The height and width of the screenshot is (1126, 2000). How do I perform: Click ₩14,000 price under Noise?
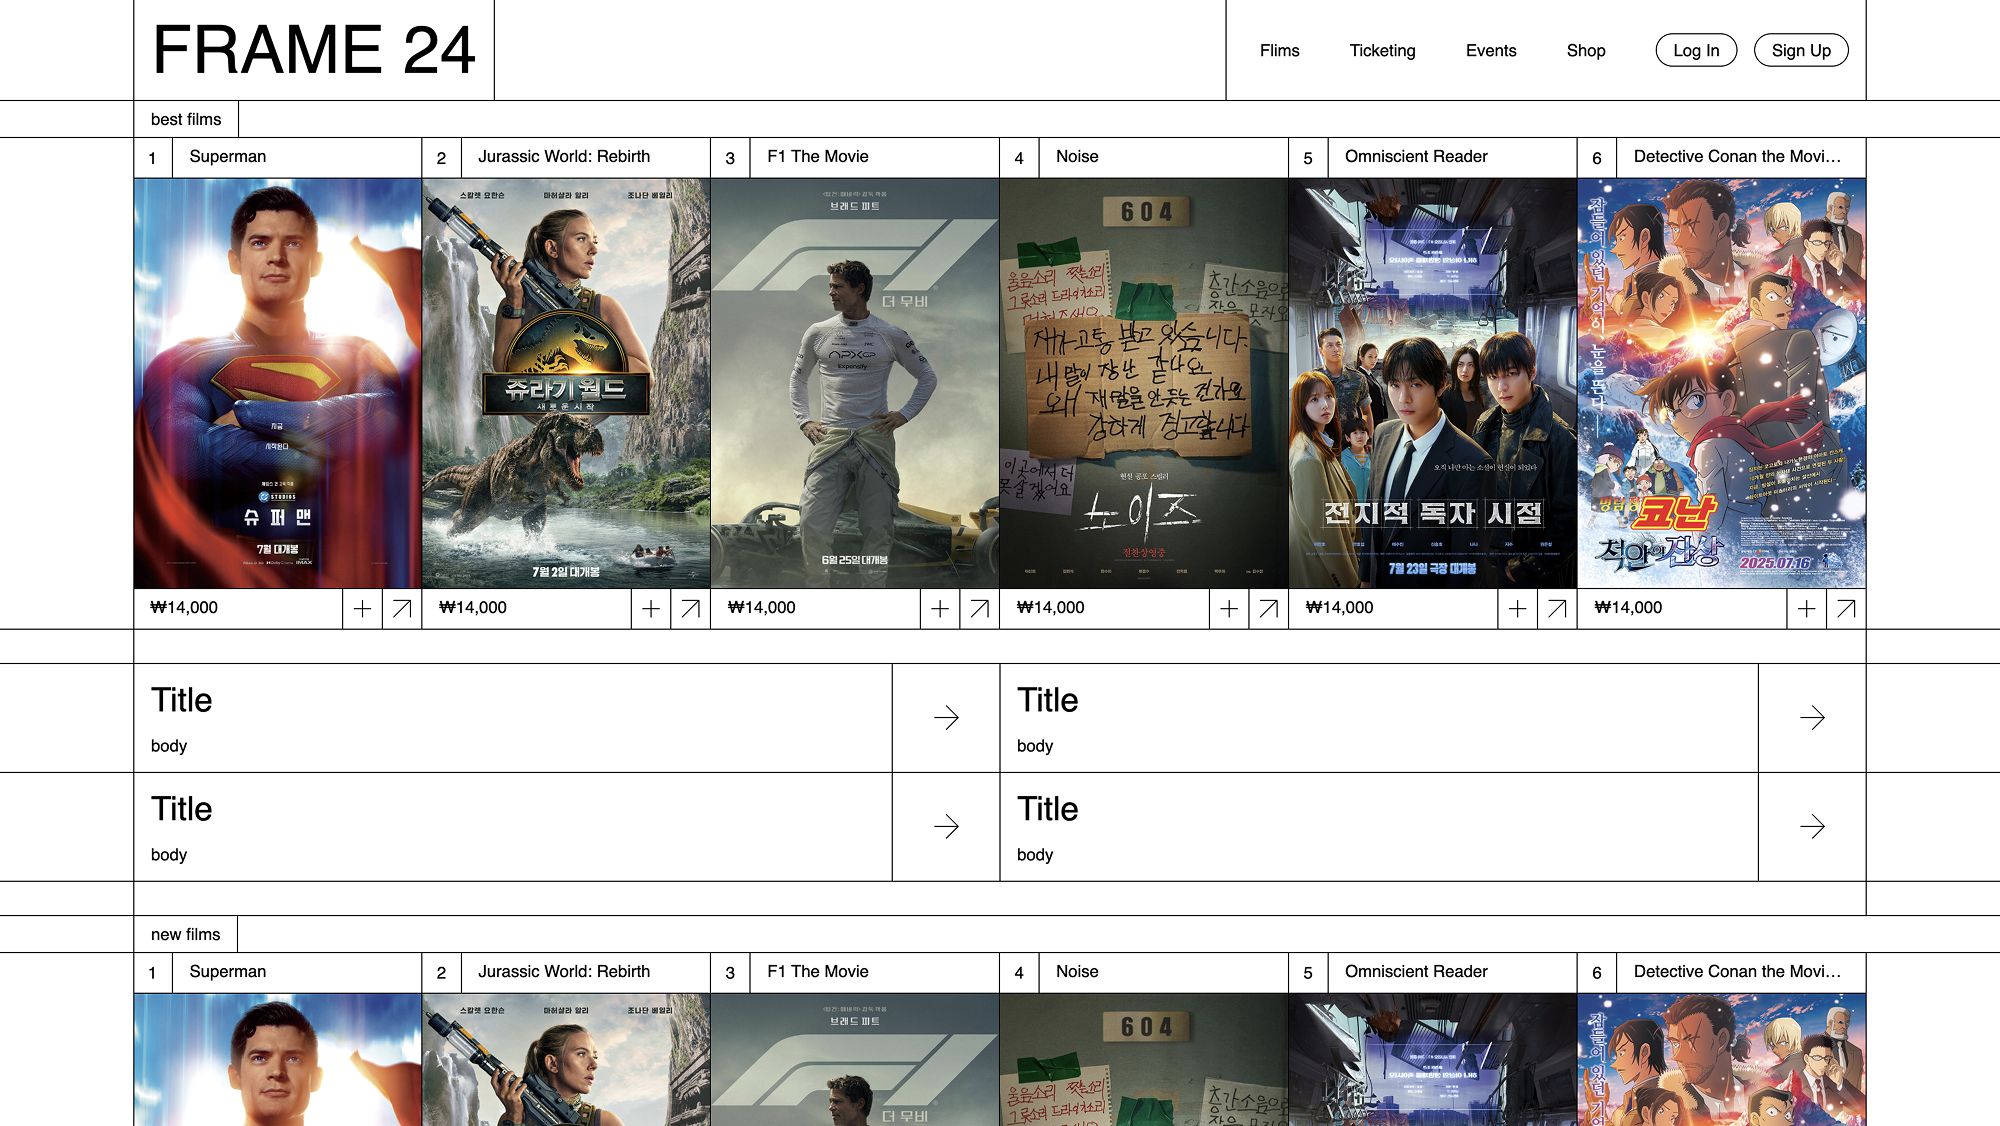click(1050, 608)
